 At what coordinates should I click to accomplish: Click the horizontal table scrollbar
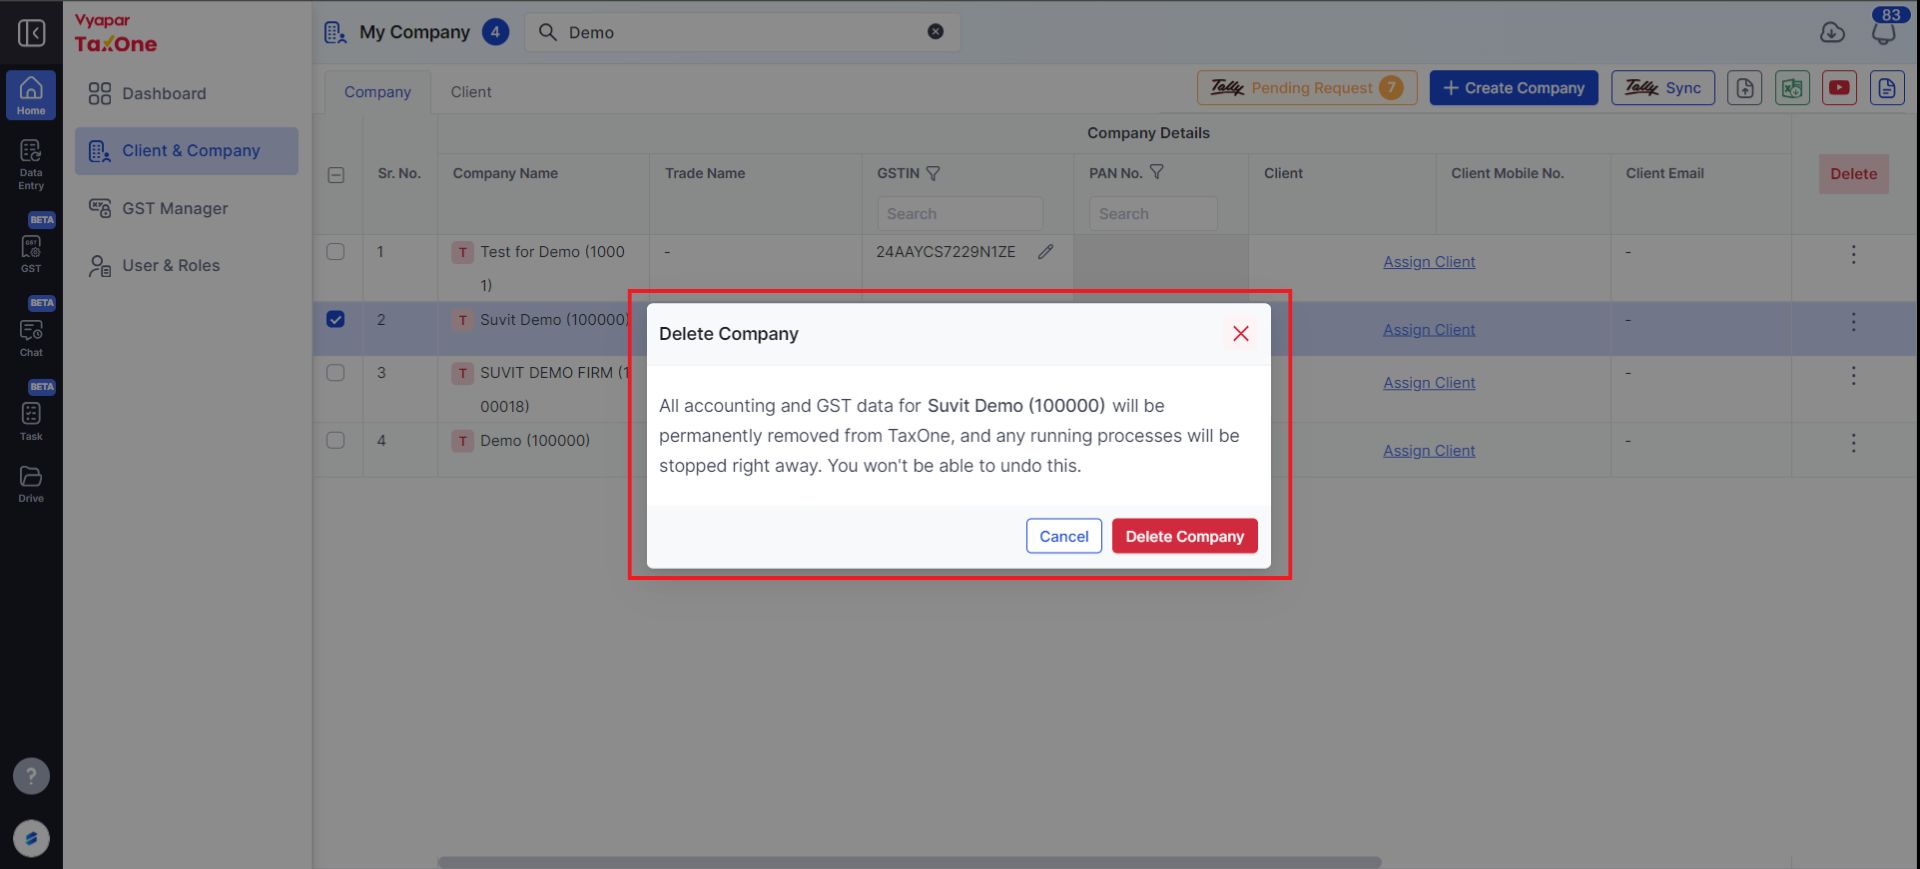pos(909,862)
